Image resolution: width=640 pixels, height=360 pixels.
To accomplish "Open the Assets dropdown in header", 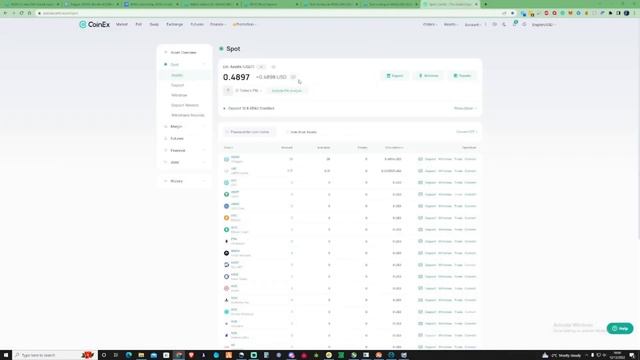I will click(x=451, y=24).
